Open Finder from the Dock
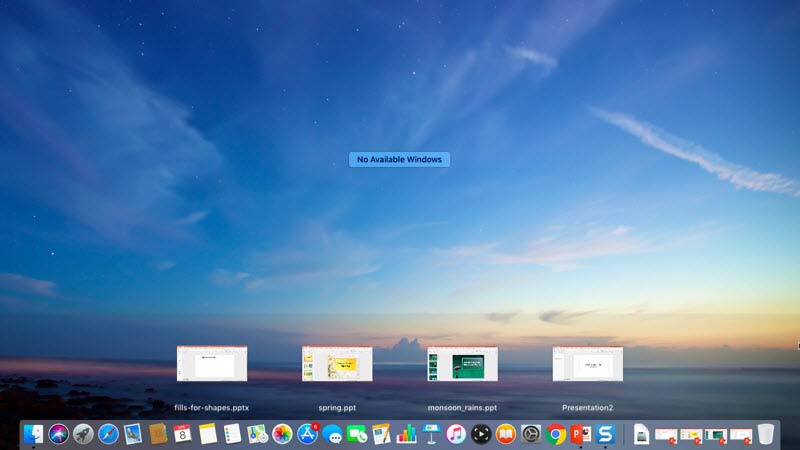Screen dimensions: 800x450 (x=34, y=434)
